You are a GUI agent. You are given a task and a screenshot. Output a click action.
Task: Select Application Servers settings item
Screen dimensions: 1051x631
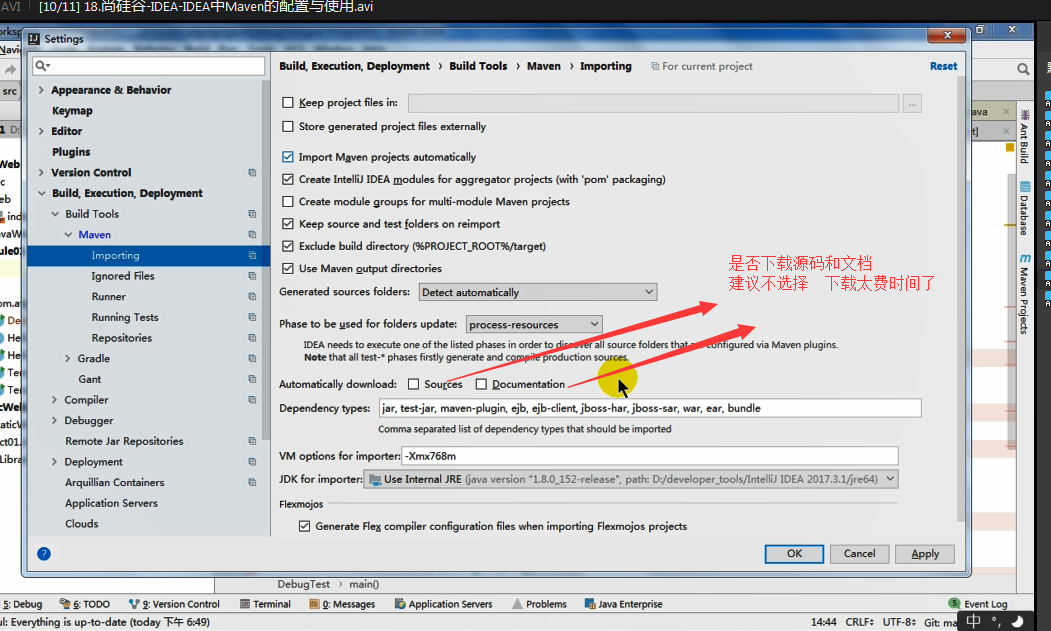[x=111, y=503]
